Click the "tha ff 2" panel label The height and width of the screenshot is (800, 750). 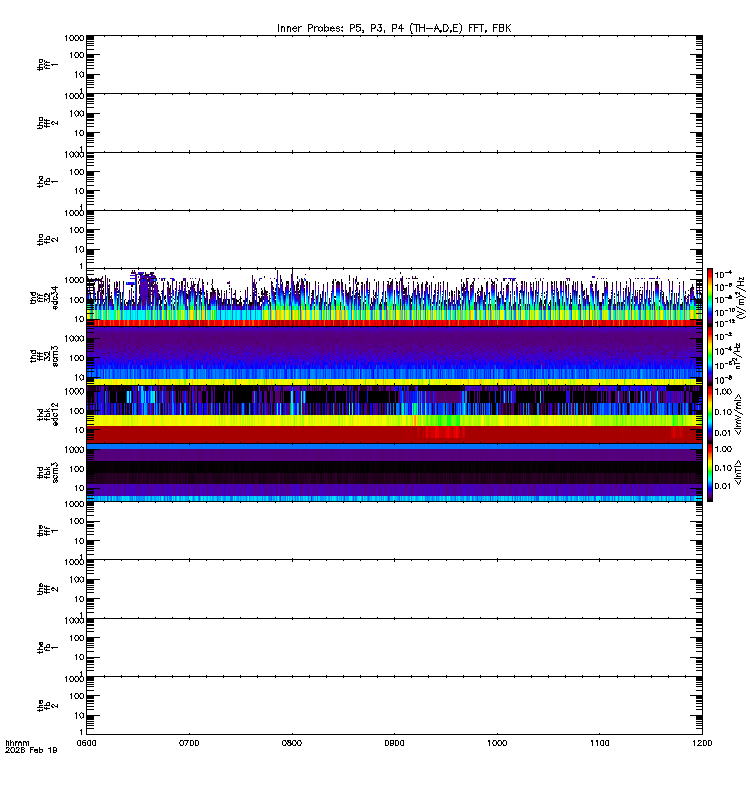[x=47, y=123]
